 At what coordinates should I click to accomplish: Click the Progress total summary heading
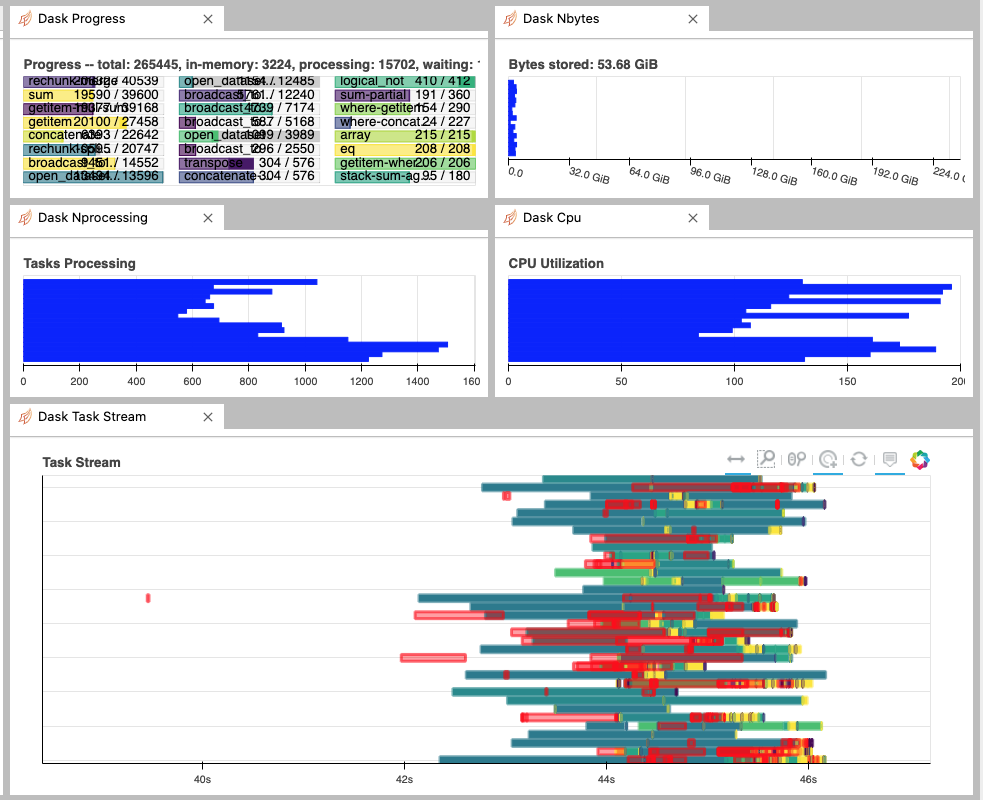[x=252, y=65]
